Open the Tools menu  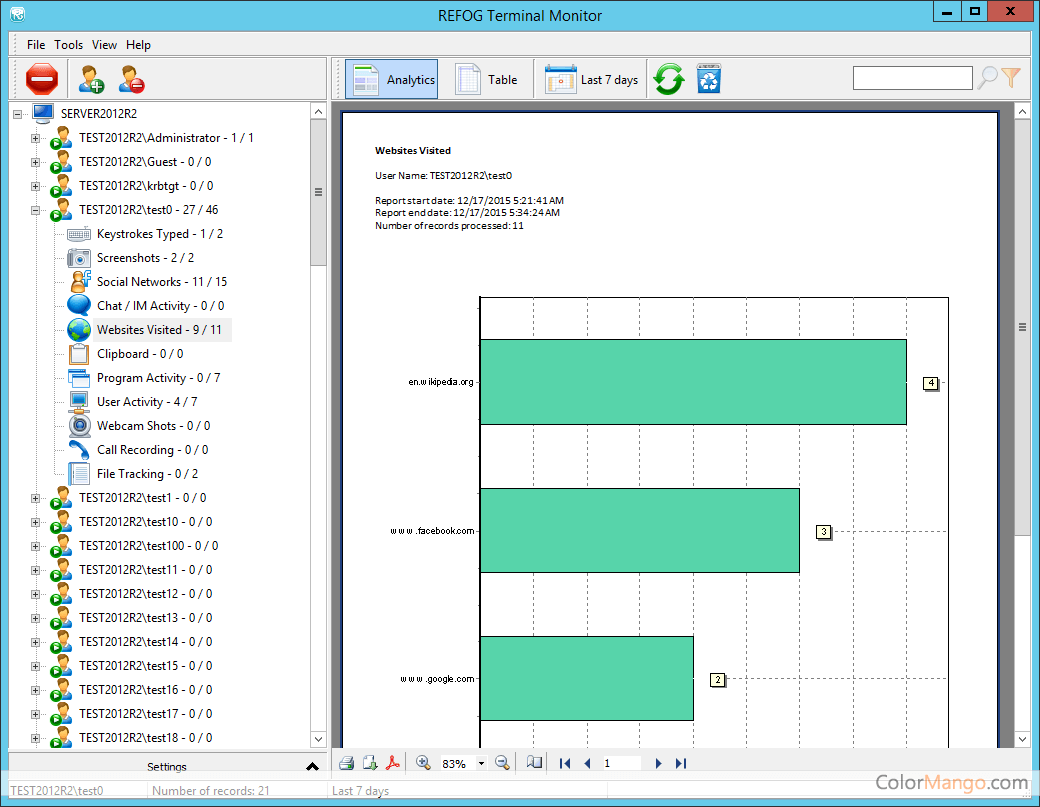68,45
